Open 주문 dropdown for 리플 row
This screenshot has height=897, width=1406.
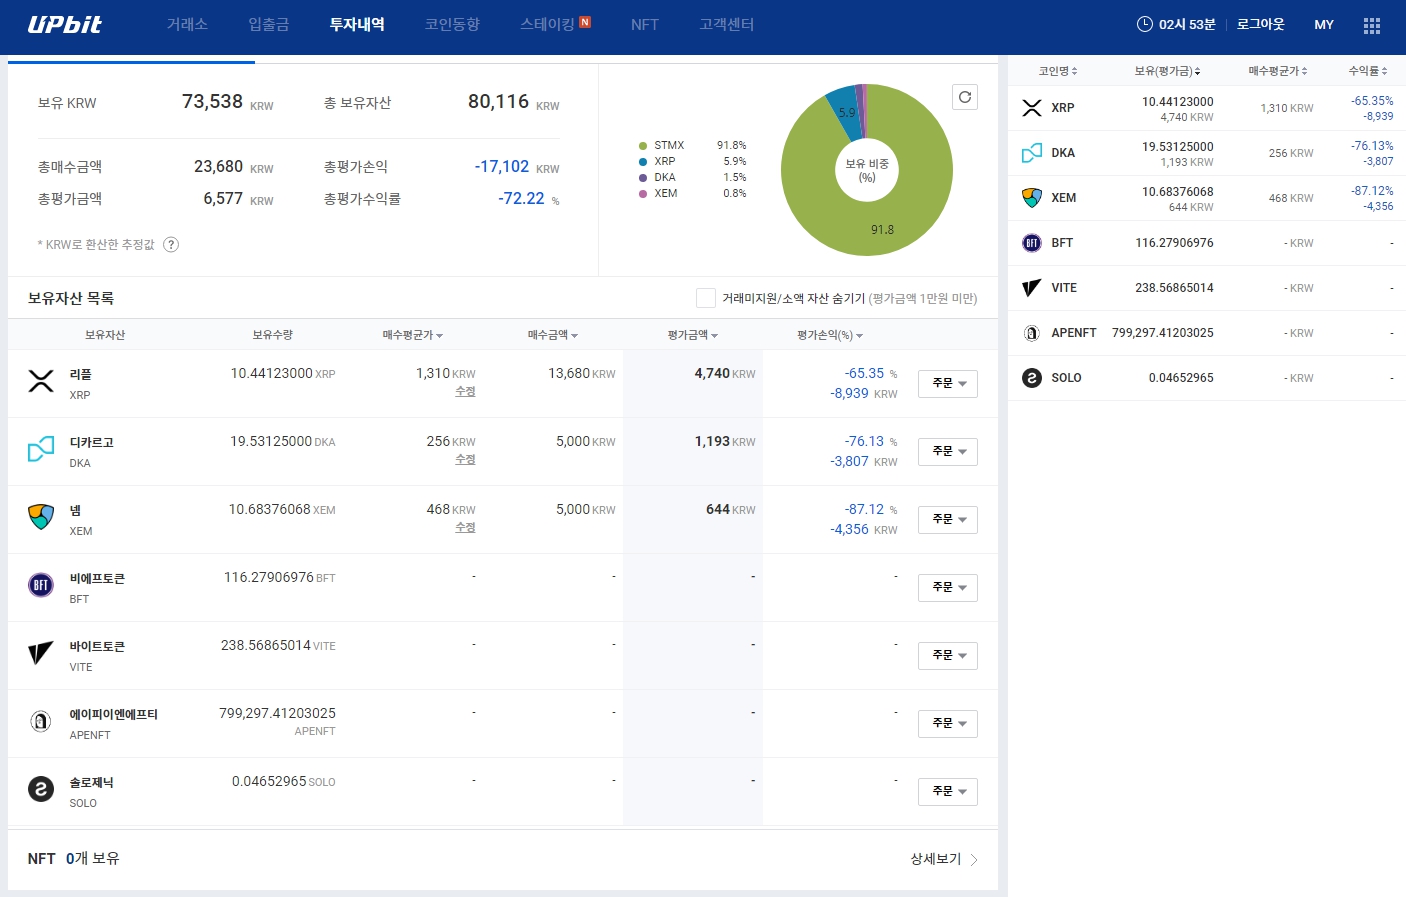click(x=948, y=384)
